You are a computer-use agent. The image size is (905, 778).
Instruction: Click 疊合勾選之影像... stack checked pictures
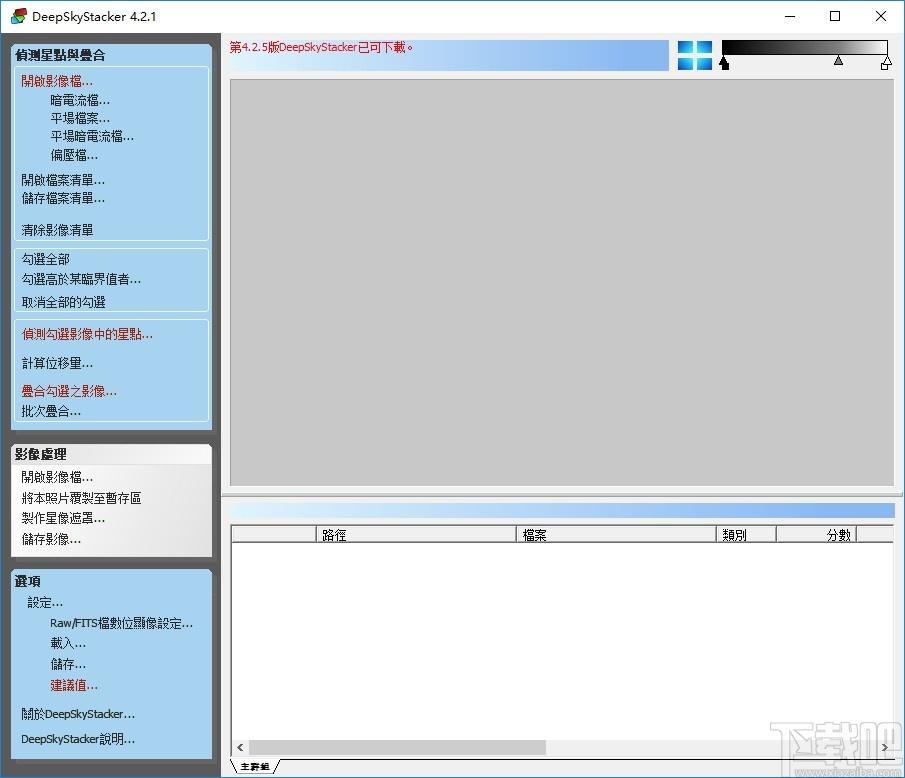[69, 391]
